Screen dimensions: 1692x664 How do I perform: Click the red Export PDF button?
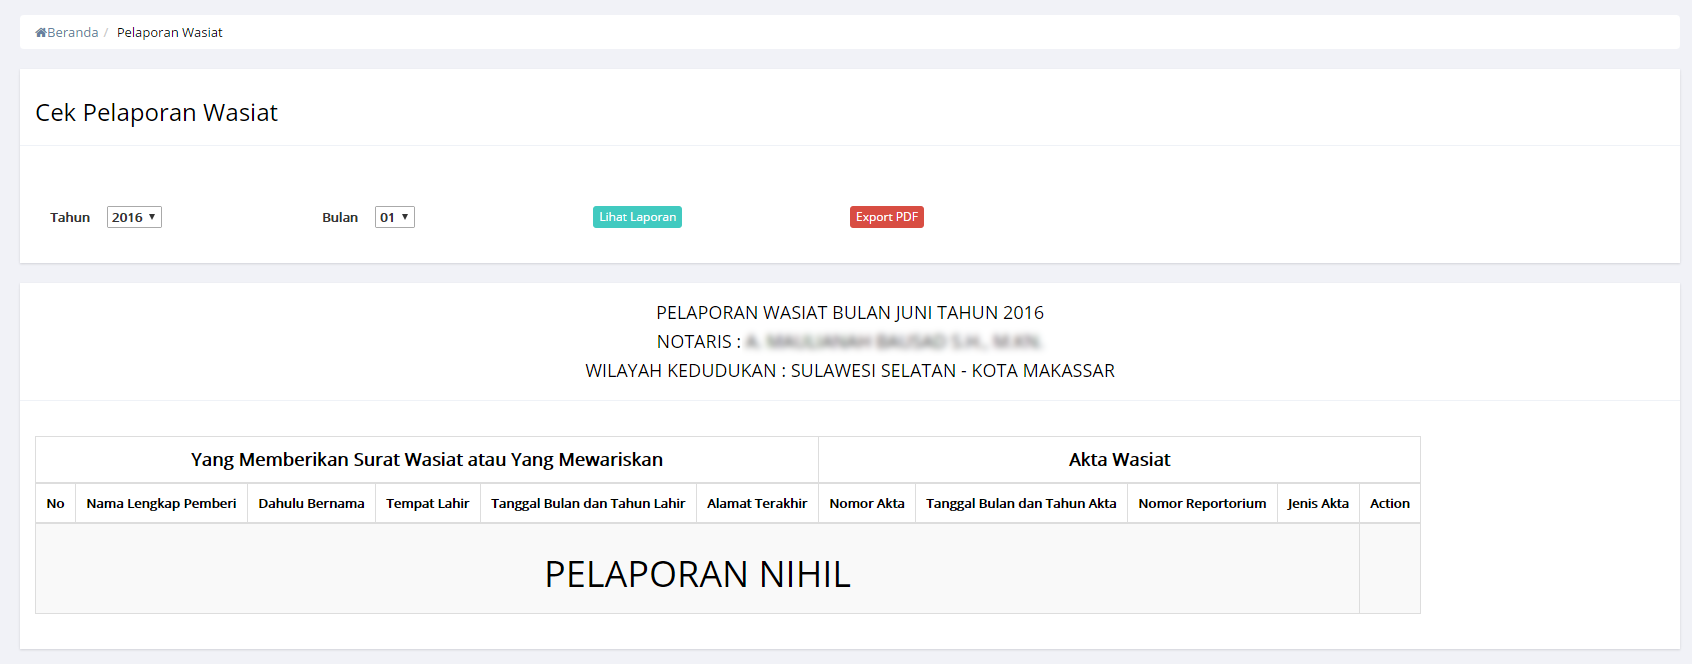coord(886,217)
